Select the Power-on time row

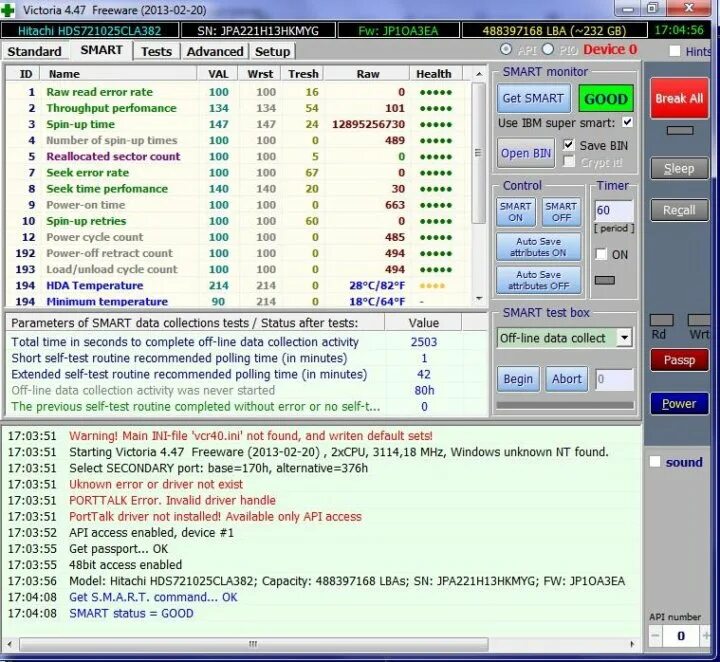tap(238, 205)
